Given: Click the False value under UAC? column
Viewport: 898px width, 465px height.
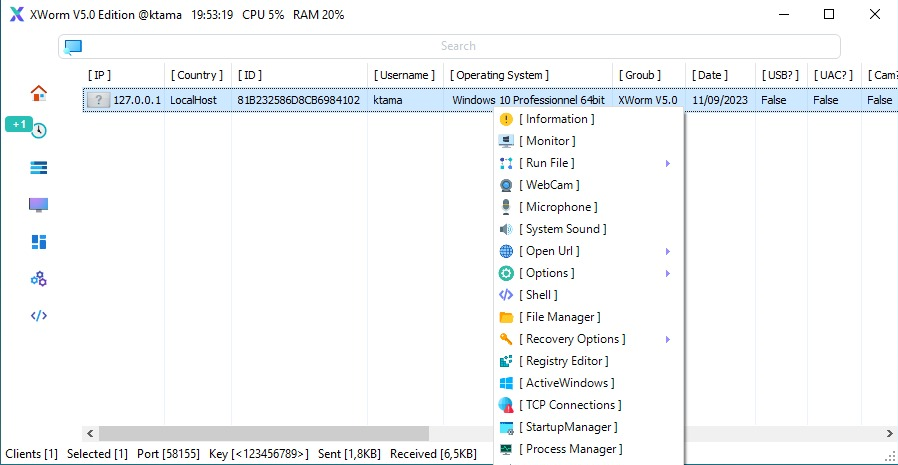Looking at the screenshot, I should (x=825, y=100).
